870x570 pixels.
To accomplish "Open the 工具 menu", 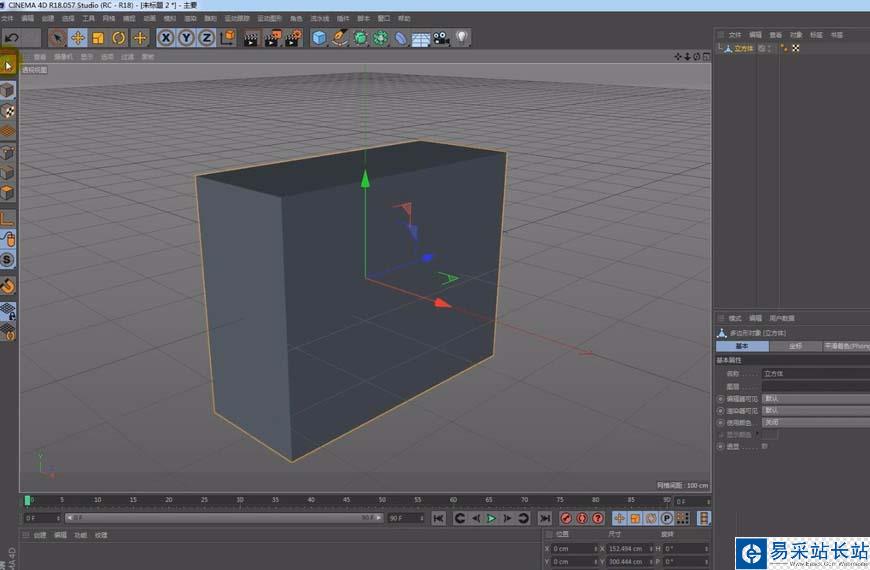I will [88, 18].
